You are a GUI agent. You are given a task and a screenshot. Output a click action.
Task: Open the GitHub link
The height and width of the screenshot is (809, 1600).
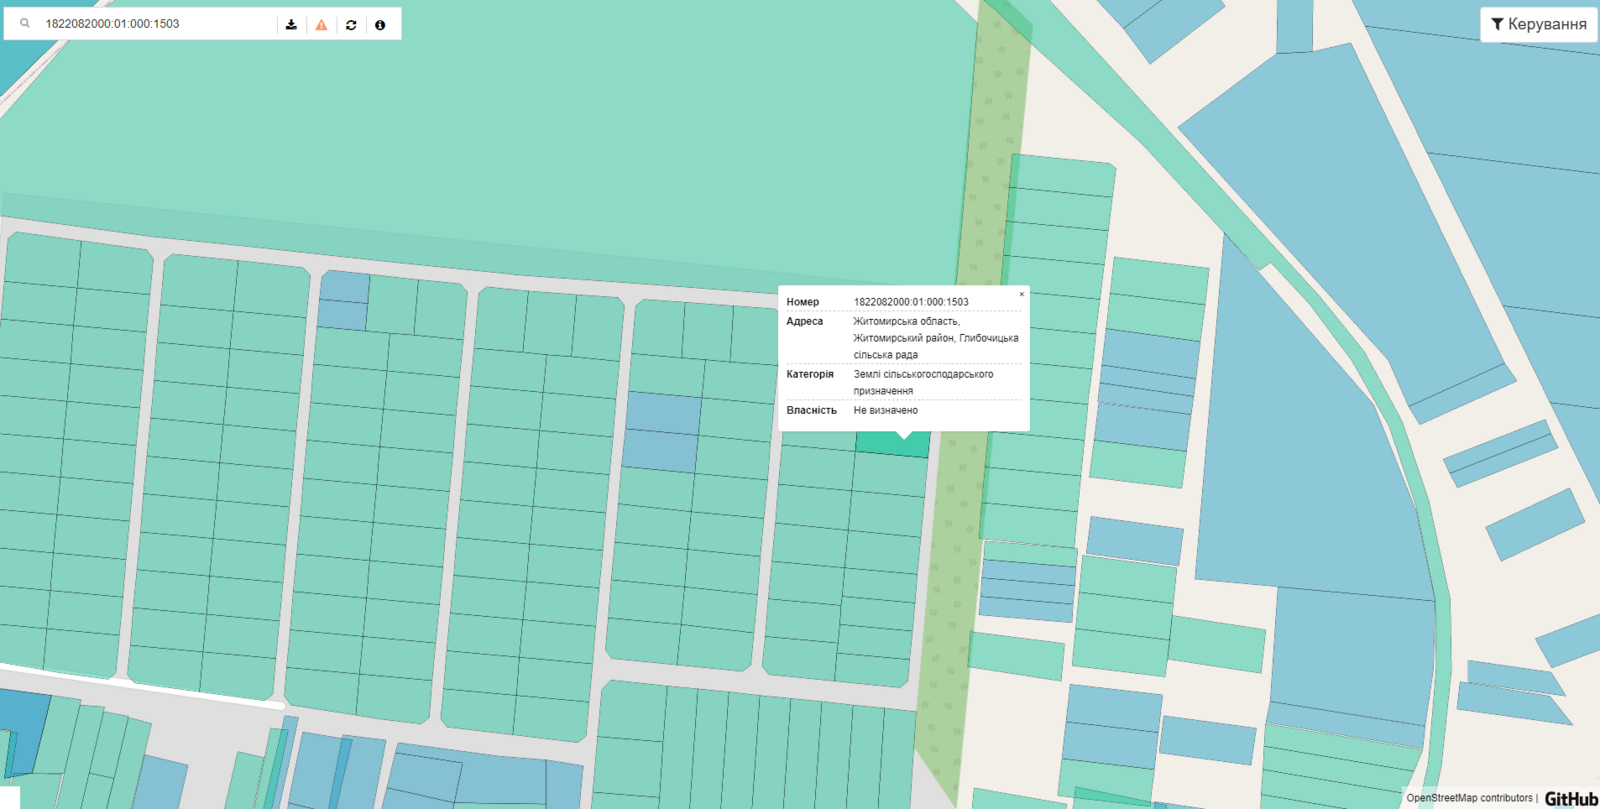[1571, 798]
